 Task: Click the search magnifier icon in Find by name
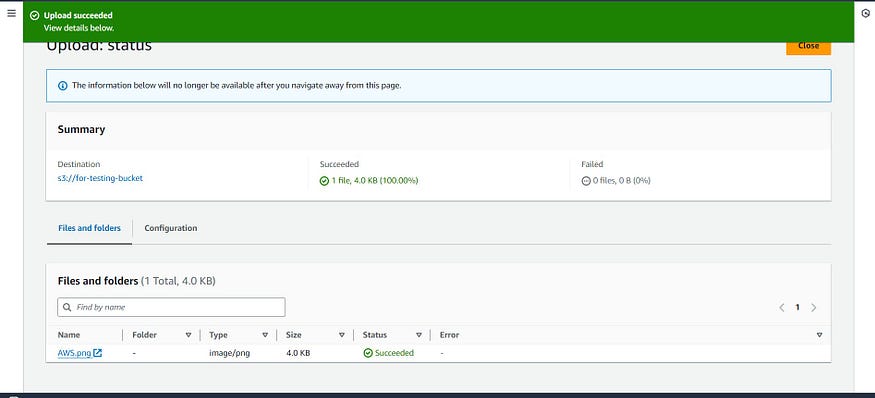coord(67,307)
